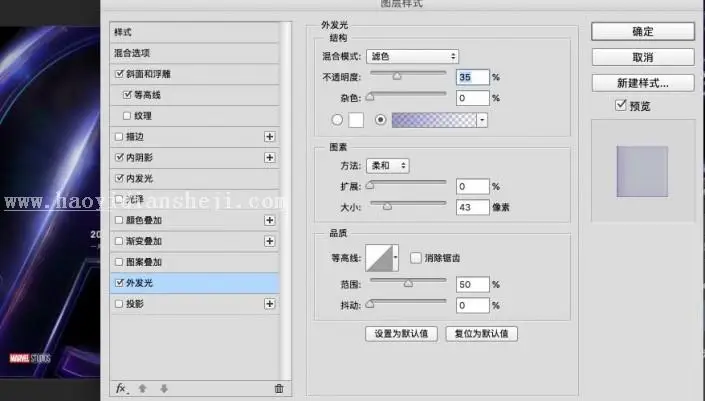Open 斜面和浮雕 settings row
This screenshot has width=705, height=401.
pos(195,74)
